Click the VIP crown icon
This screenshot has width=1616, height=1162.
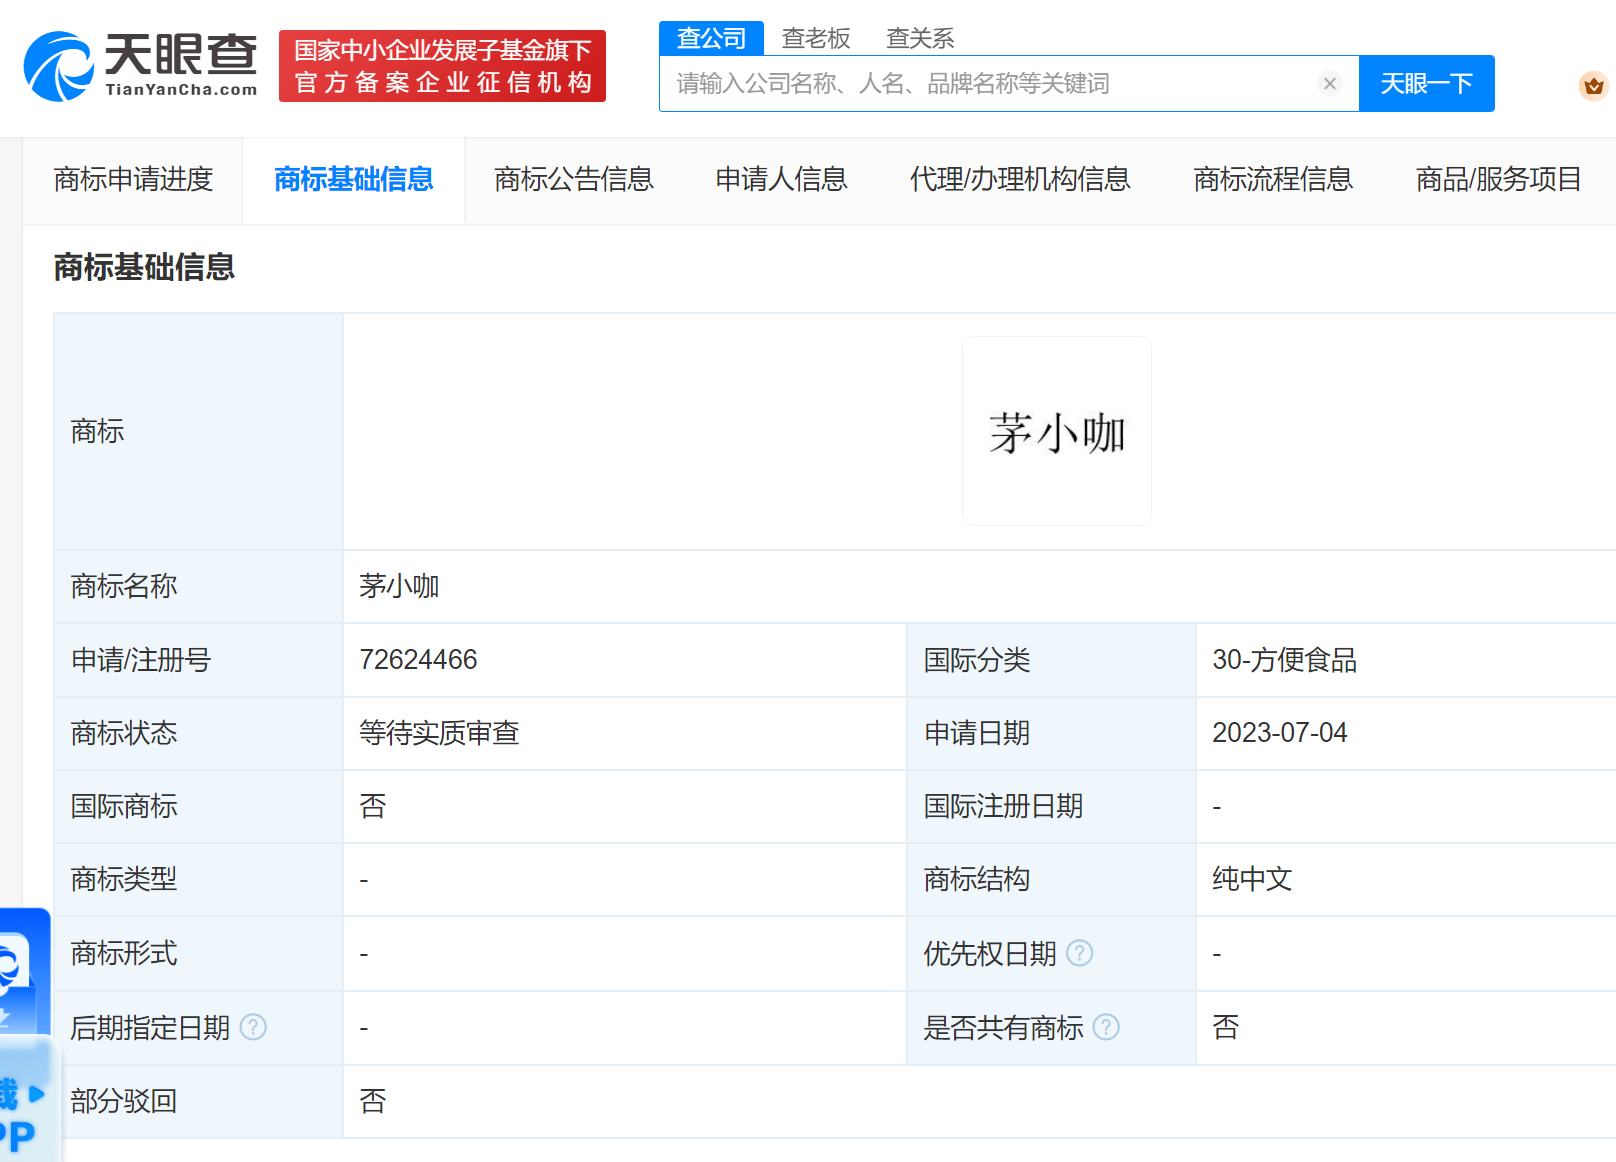1593,86
